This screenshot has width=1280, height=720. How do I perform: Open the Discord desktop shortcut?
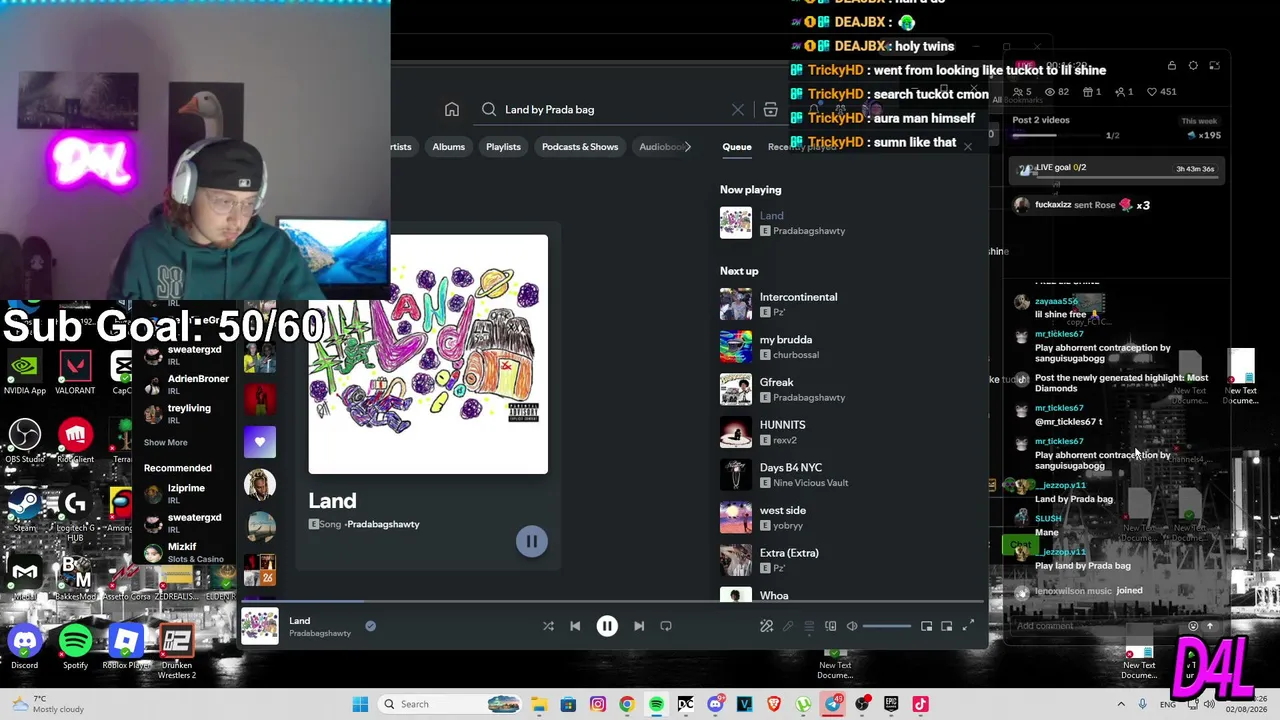pyautogui.click(x=24, y=647)
